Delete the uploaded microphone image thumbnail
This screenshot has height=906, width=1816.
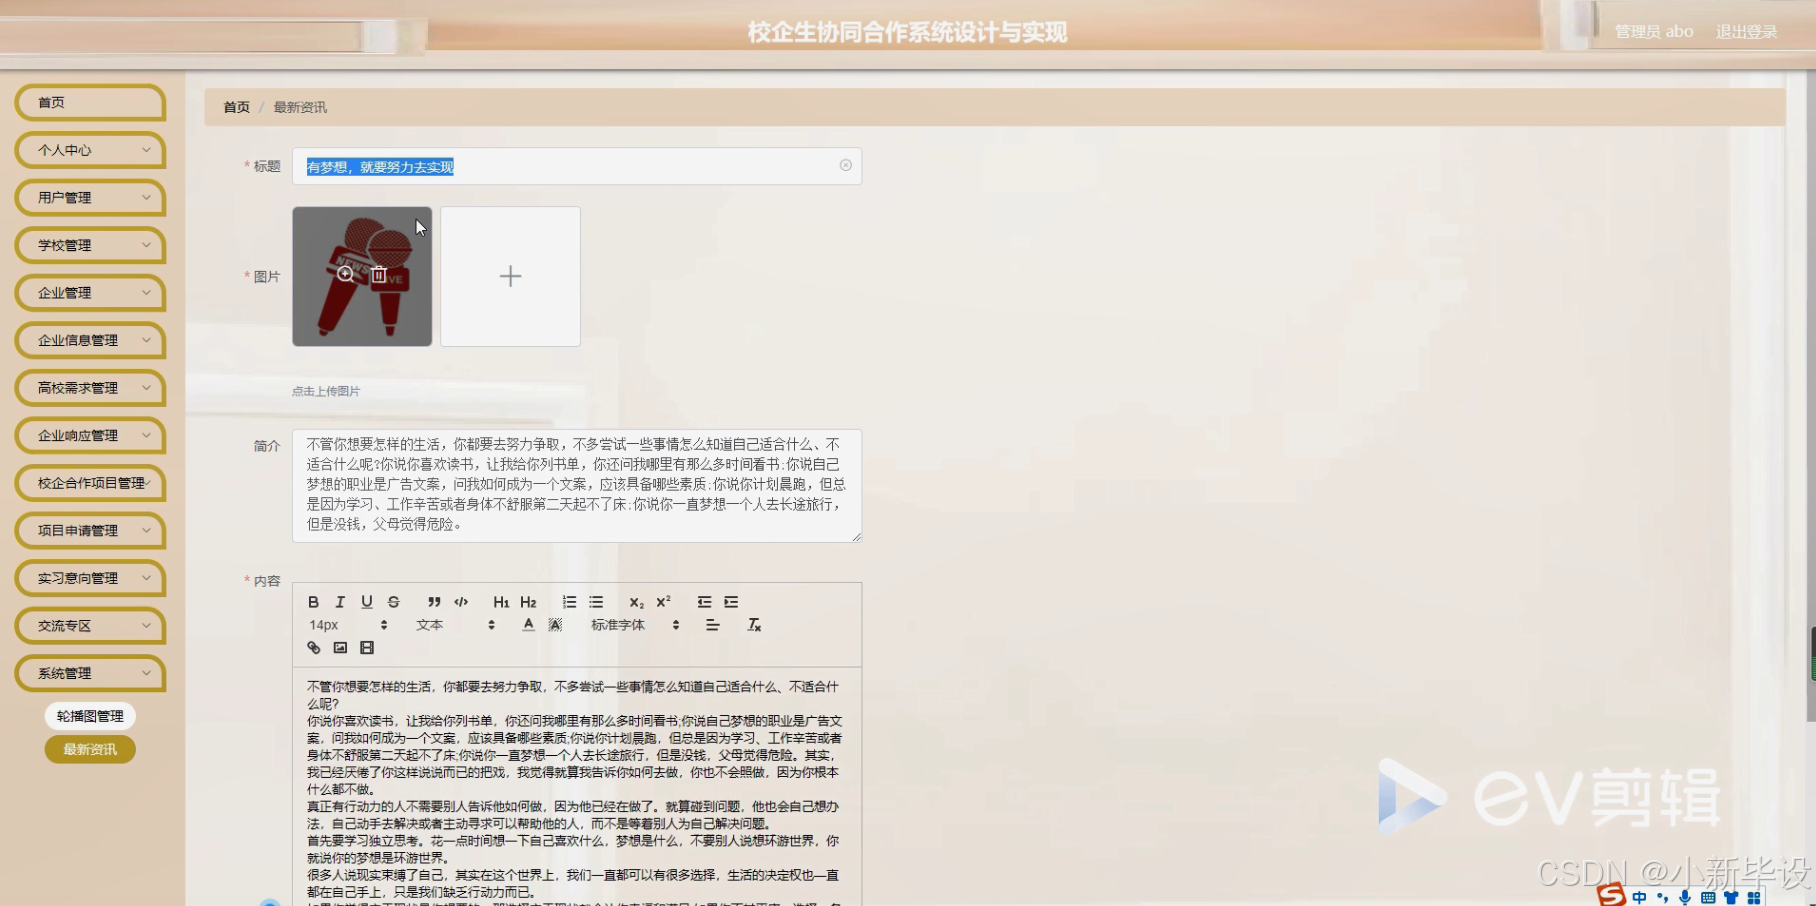pyautogui.click(x=378, y=272)
